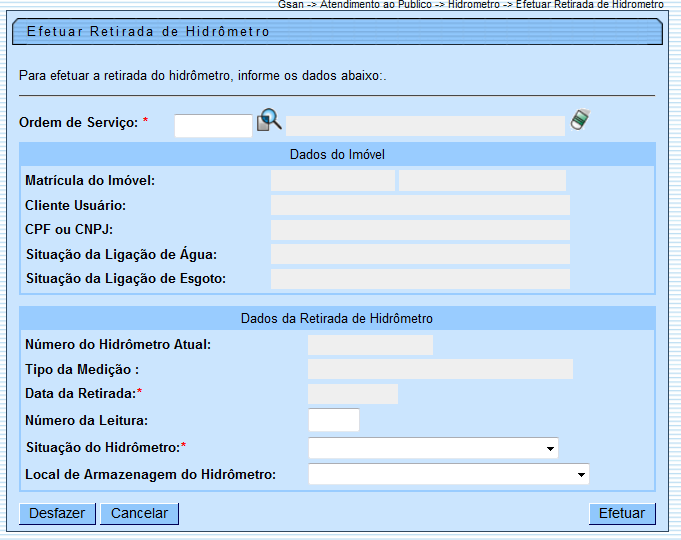Click the breadcrumb path text at top
Viewport: 681px width, 540px height.
pyautogui.click(x=471, y=4)
